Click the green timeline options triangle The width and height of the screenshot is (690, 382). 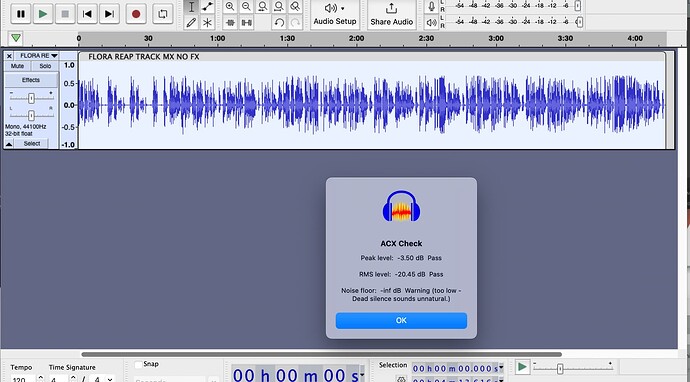point(16,38)
